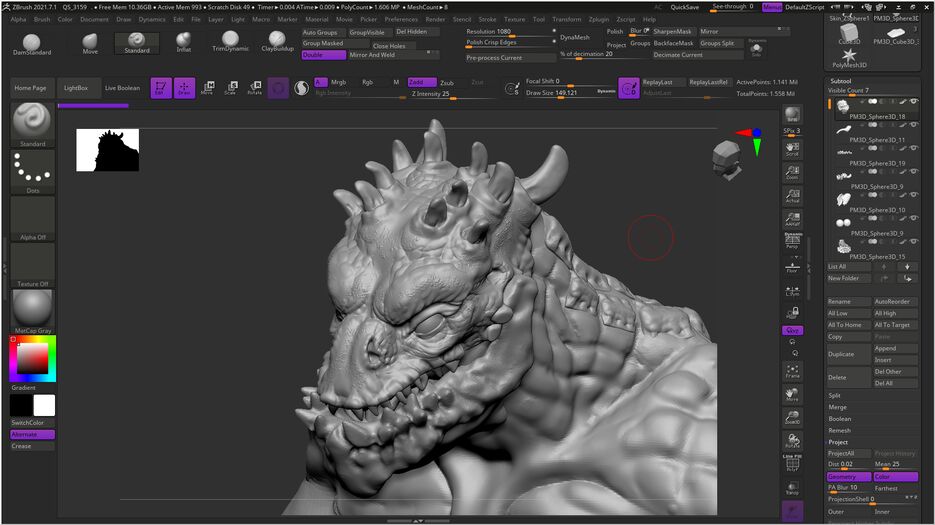
Task: Click the silhouette thumbnail preview
Action: pyautogui.click(x=107, y=150)
